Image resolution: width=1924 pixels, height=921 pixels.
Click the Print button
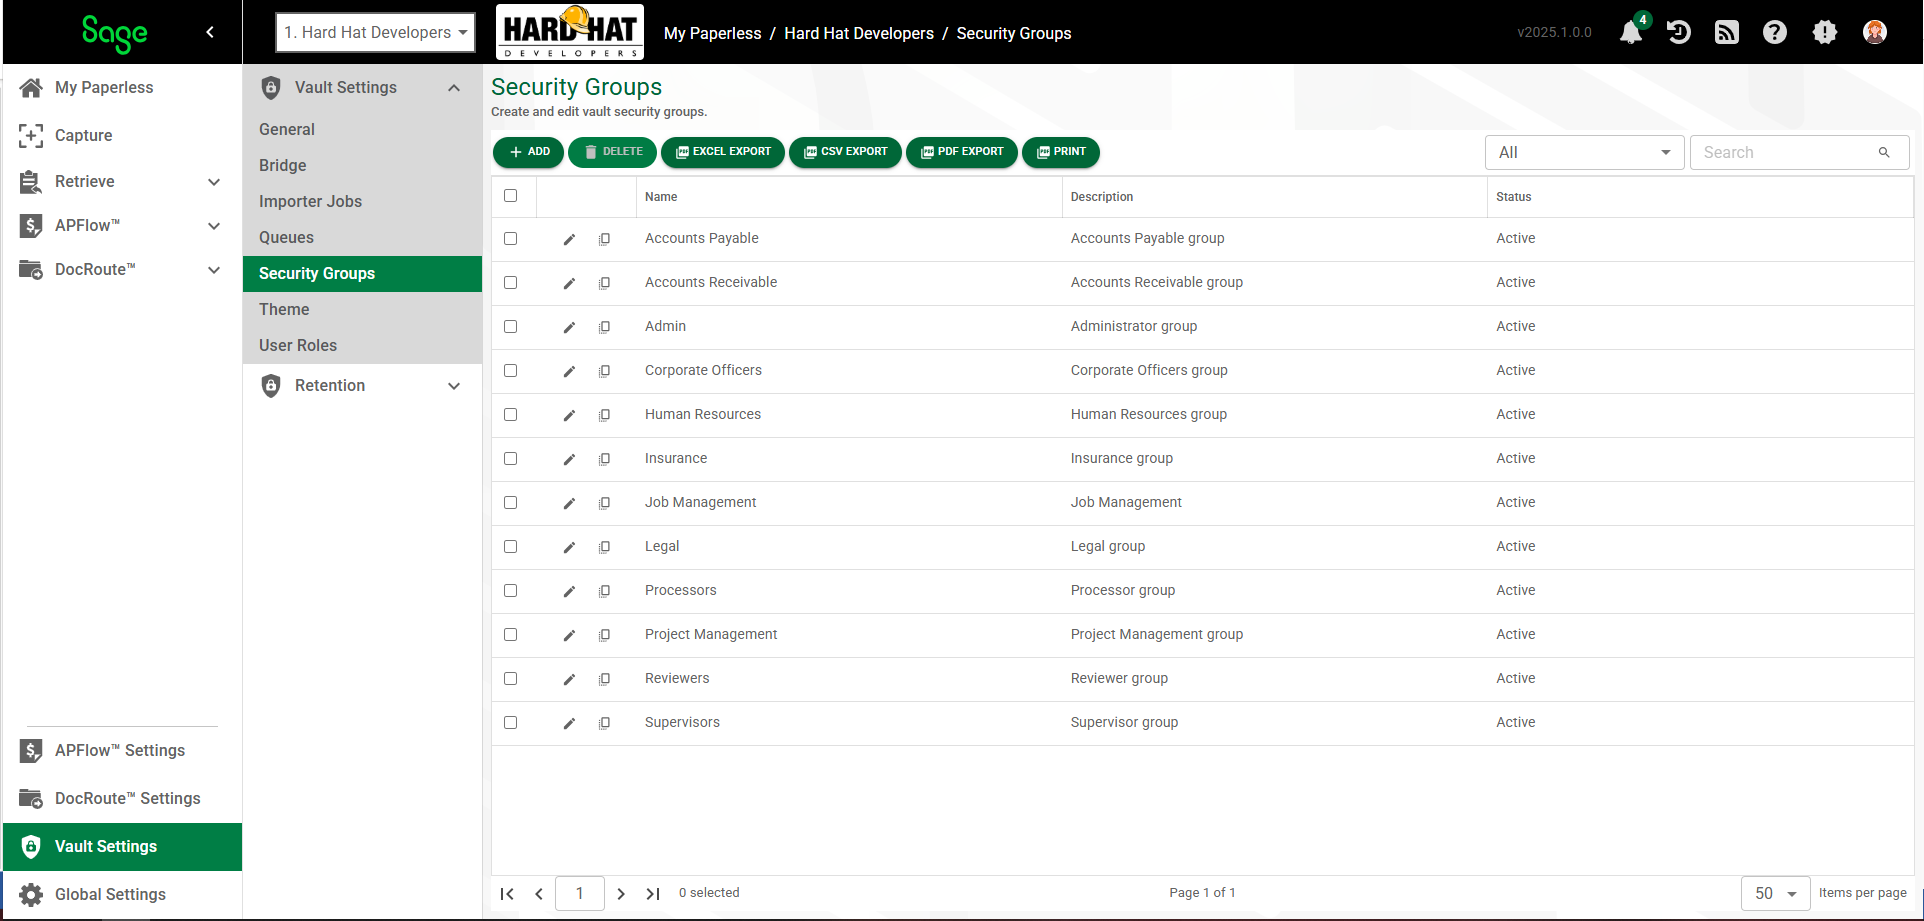(x=1061, y=152)
